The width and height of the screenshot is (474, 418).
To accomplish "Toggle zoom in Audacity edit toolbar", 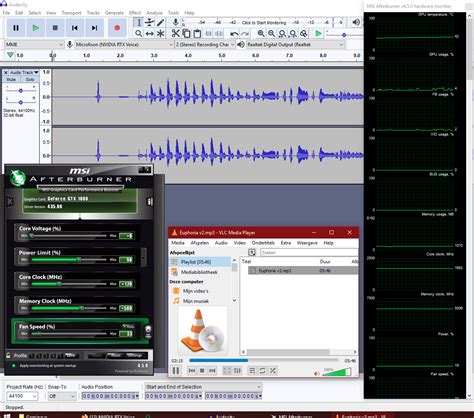I will [x=304, y=33].
